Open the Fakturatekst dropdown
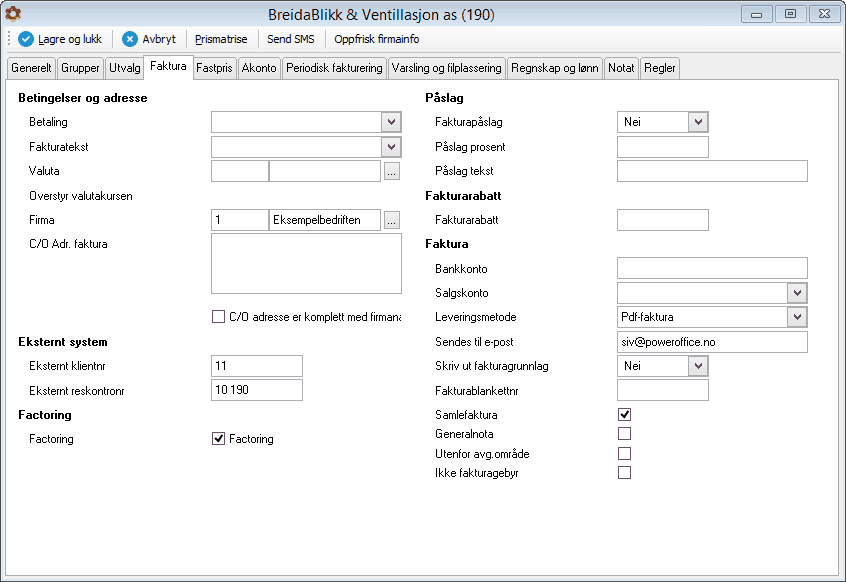This screenshot has width=846, height=582. click(391, 147)
